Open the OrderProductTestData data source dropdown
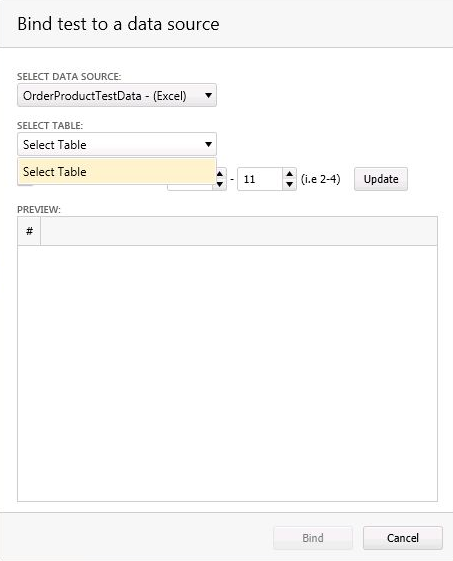This screenshot has height=561, width=453. tap(117, 95)
